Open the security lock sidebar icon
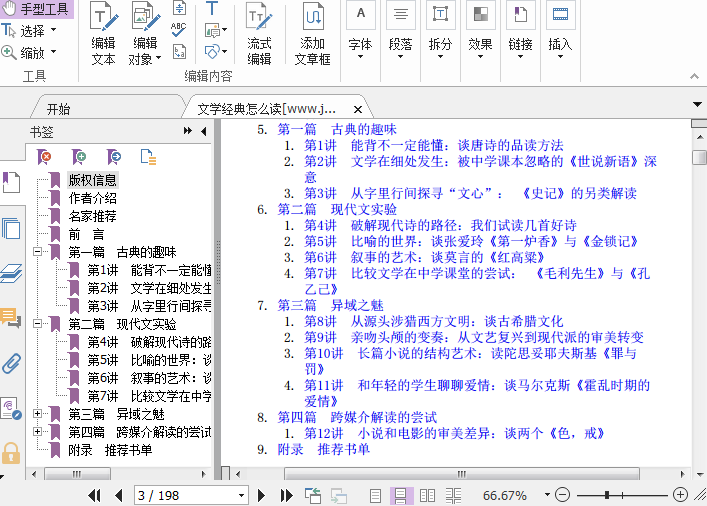The image size is (707, 506). (11, 453)
